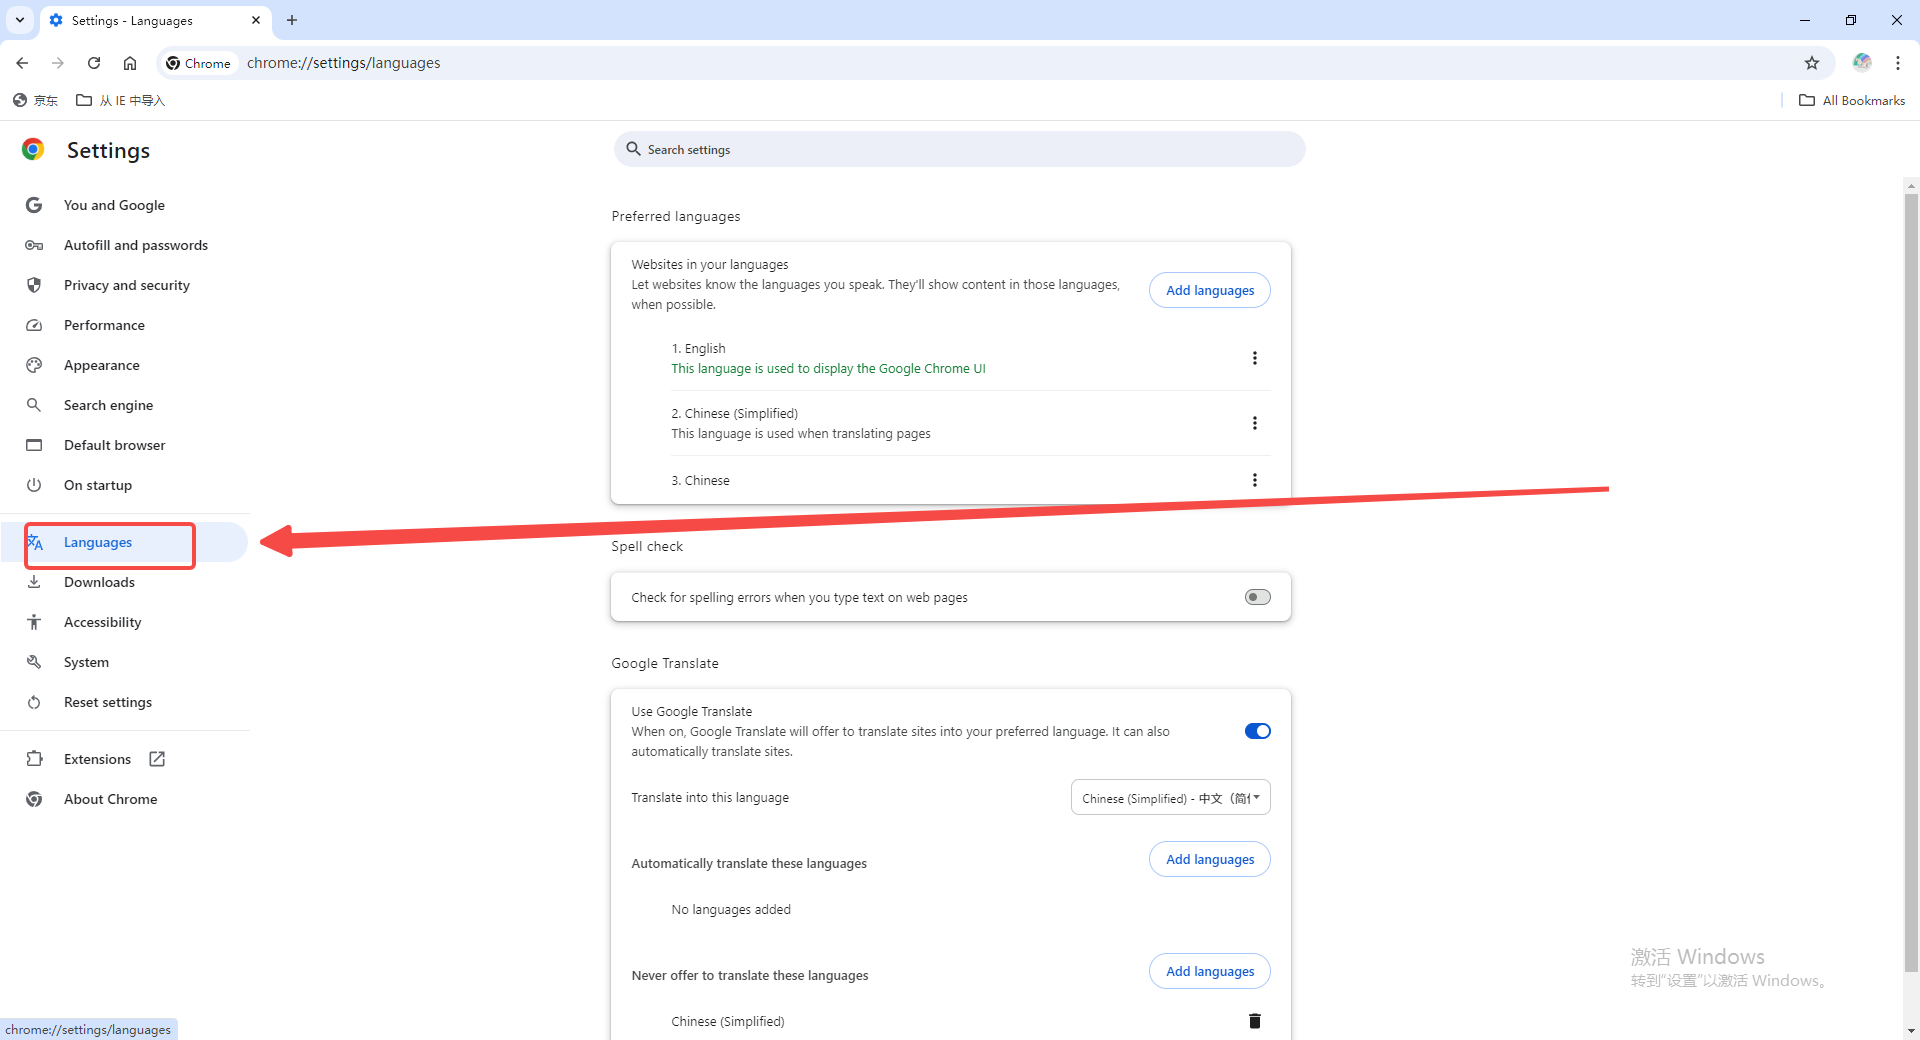Click the About Chrome icon

(x=34, y=799)
